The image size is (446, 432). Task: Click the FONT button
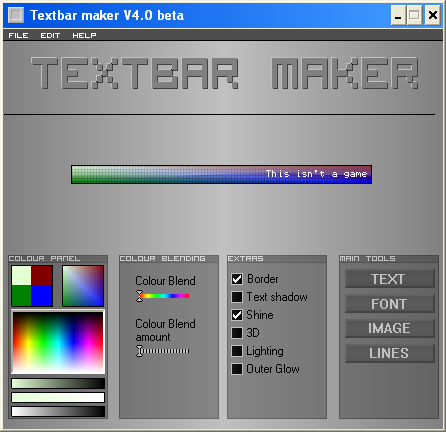pos(390,304)
